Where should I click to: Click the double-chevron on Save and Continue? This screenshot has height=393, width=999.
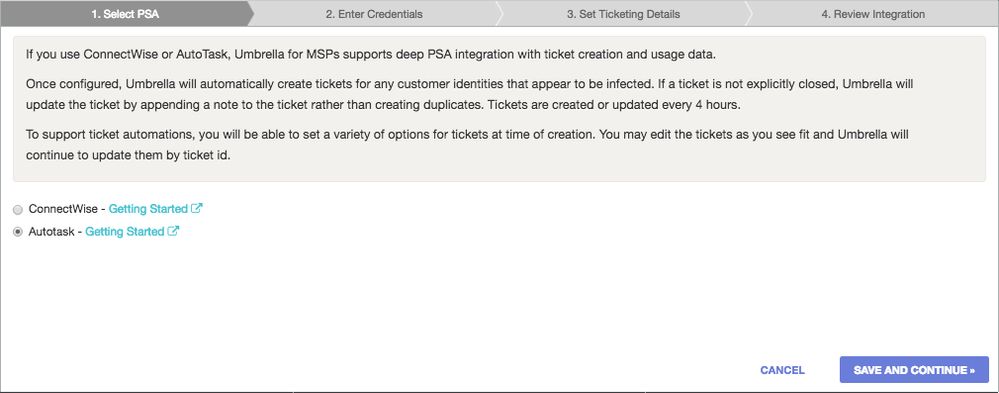(972, 370)
